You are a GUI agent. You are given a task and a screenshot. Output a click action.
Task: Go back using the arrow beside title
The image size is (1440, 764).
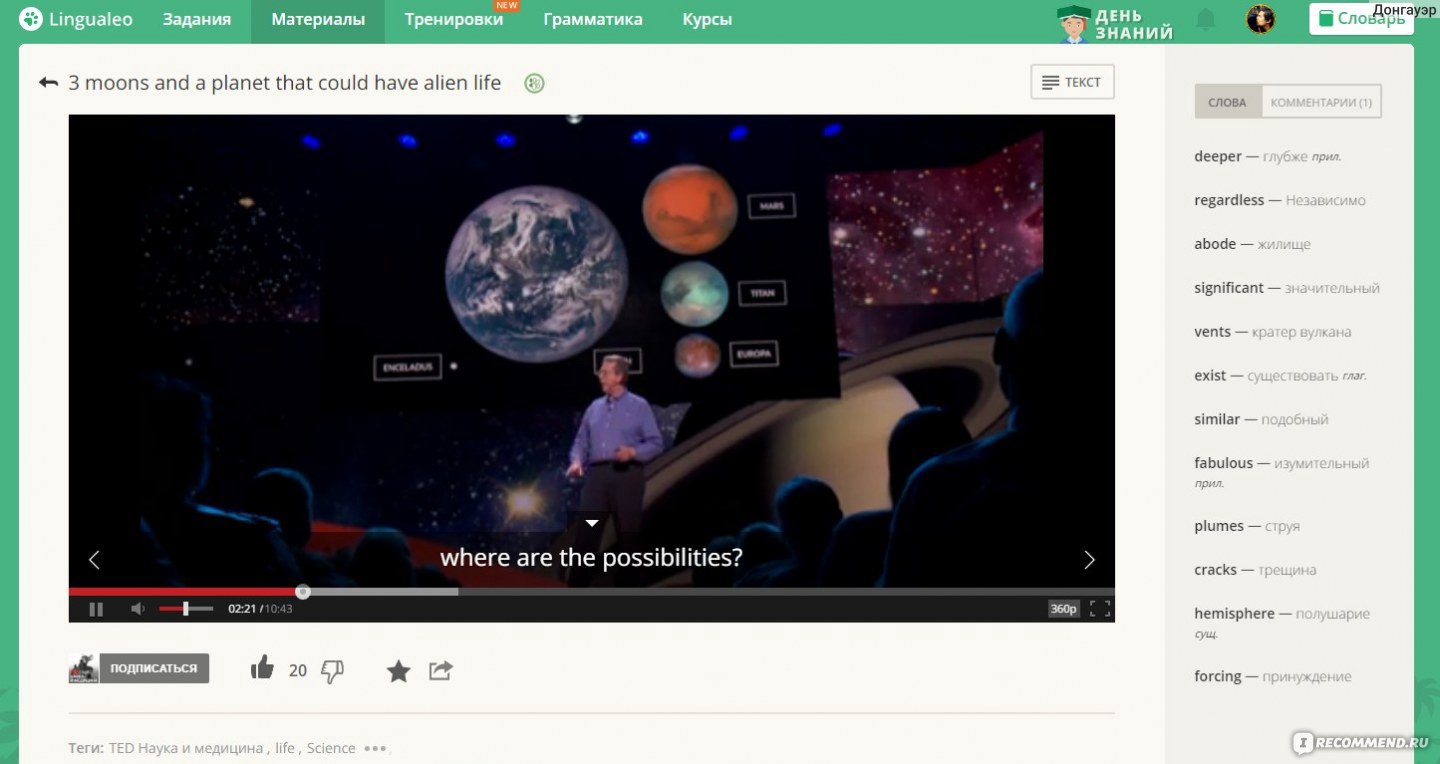(48, 83)
